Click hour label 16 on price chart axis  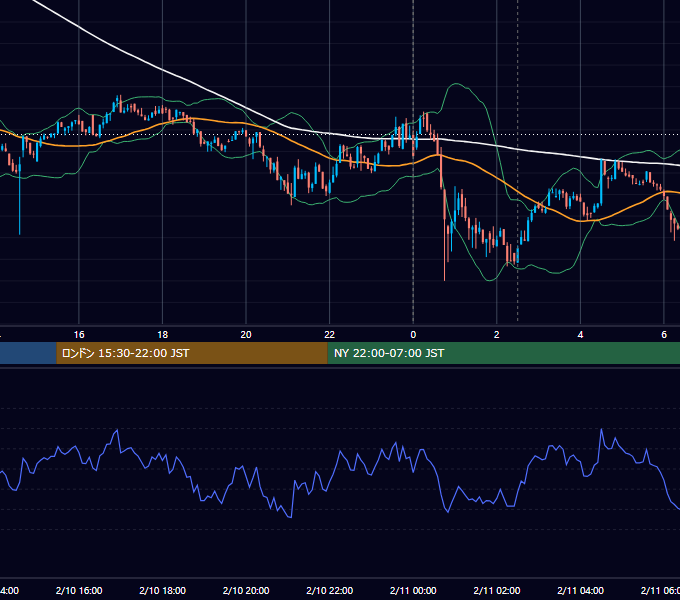79,335
